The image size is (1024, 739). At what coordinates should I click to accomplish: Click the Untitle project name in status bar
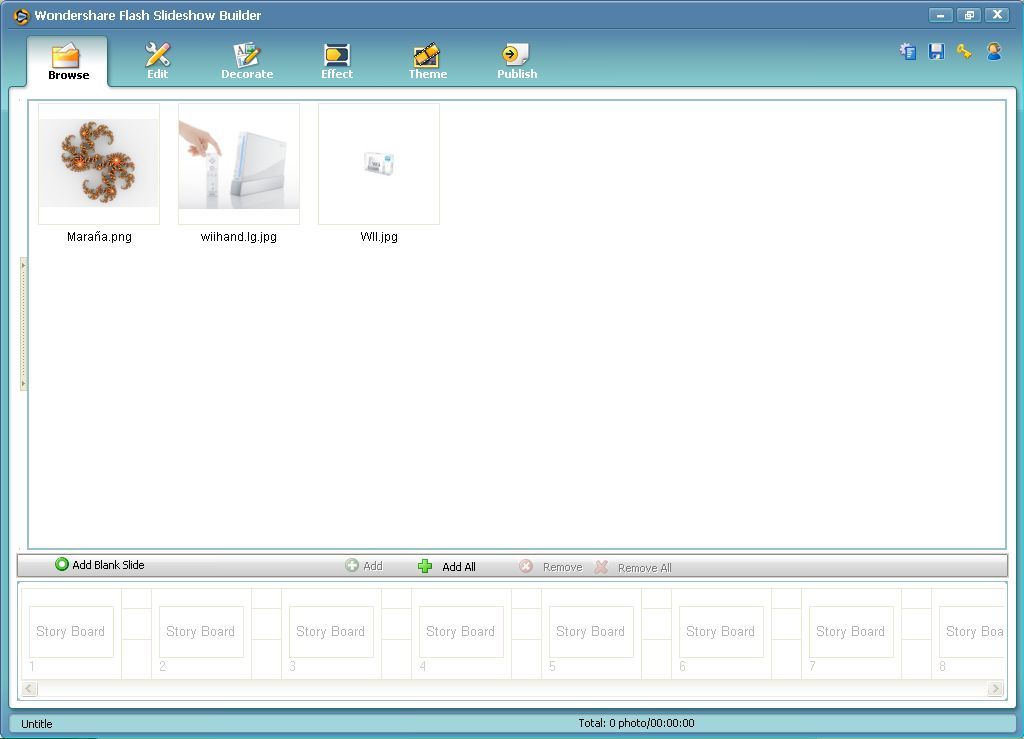coord(37,724)
